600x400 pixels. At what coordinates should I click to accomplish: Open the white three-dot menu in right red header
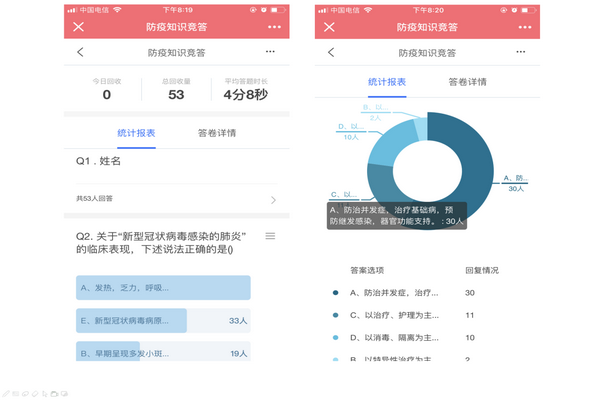click(x=520, y=28)
